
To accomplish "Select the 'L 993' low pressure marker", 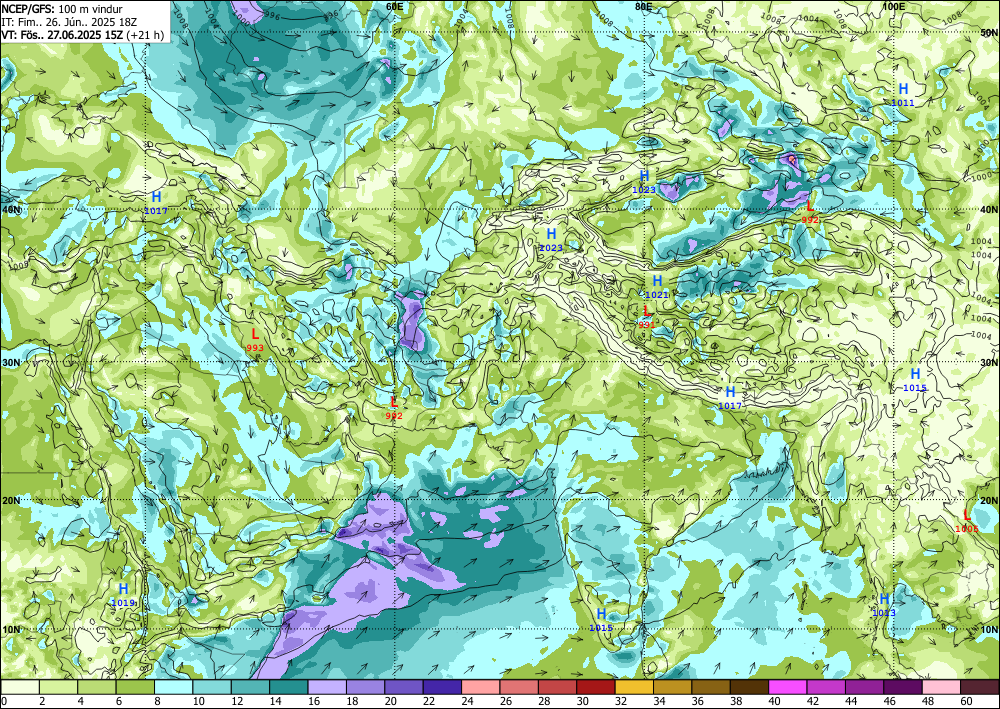I will click(255, 339).
